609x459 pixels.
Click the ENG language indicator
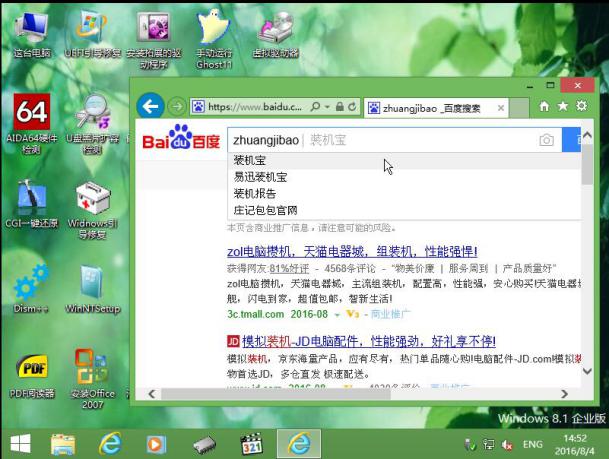point(532,444)
